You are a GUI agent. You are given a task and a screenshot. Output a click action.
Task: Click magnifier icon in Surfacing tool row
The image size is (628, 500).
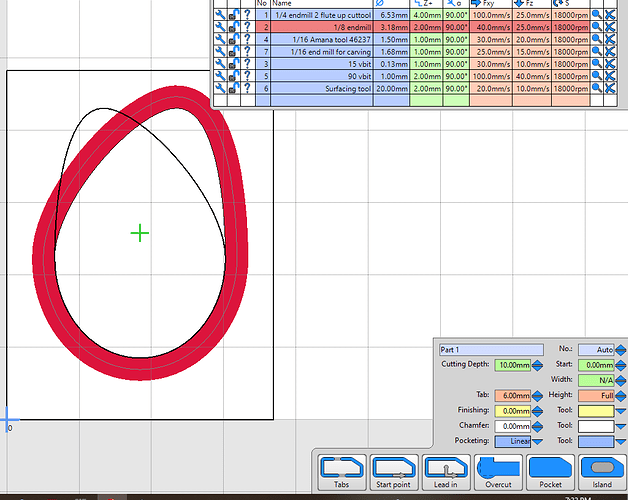tap(595, 88)
